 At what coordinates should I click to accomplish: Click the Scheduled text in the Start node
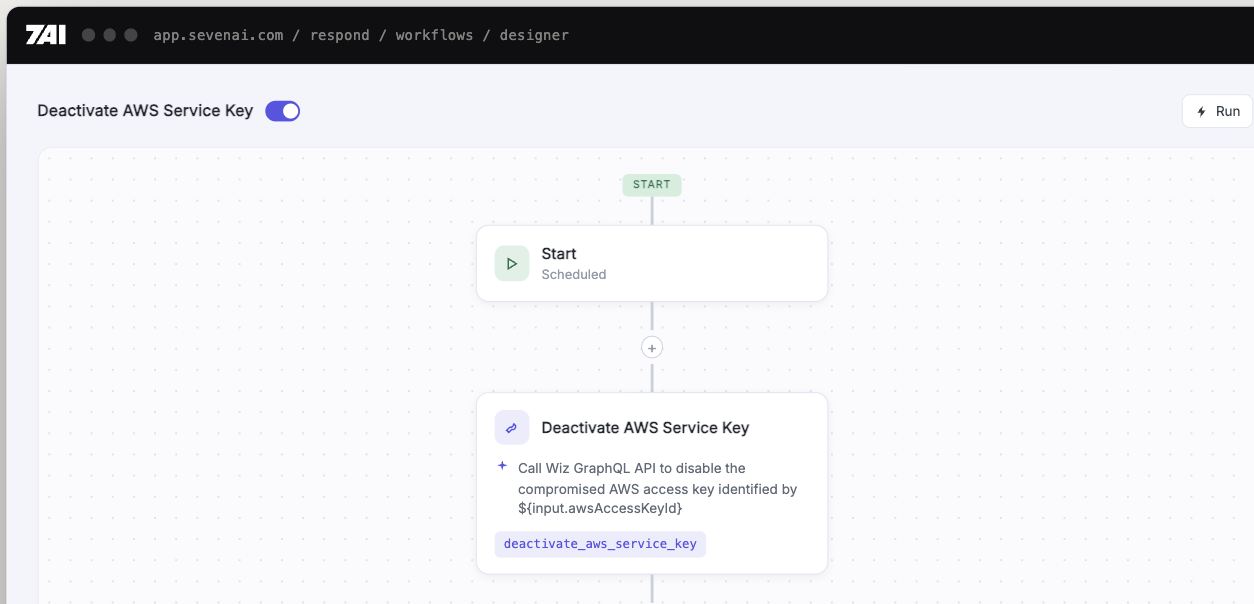coord(574,274)
